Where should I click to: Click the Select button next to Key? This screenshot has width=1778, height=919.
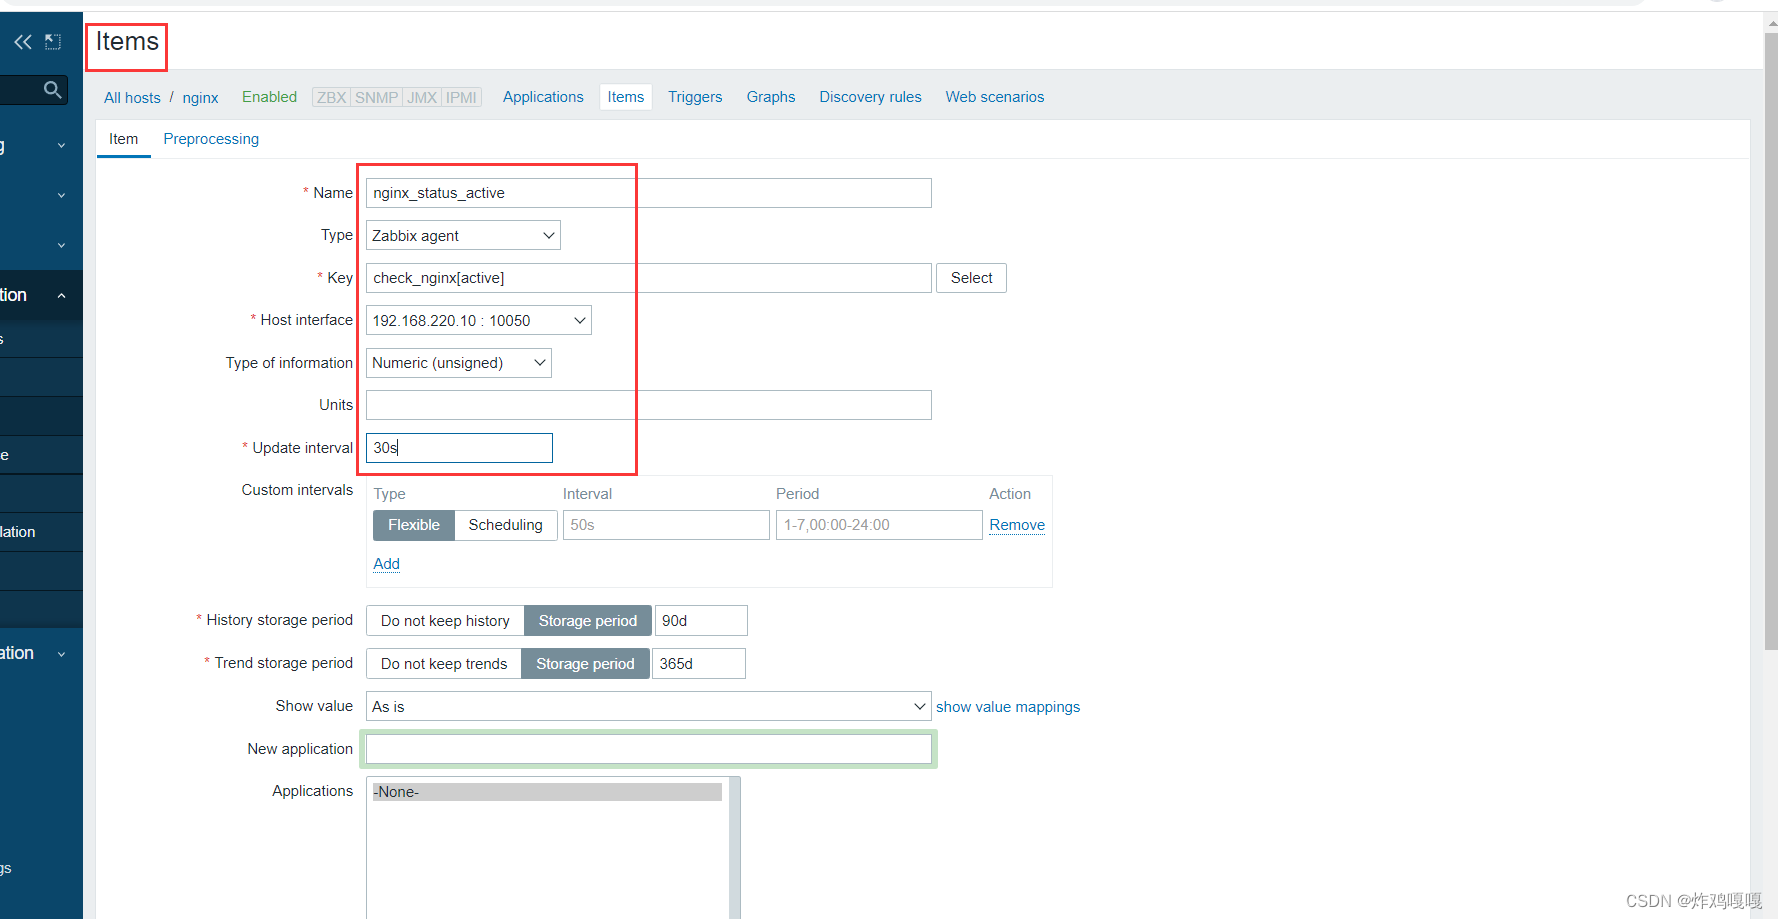(972, 278)
